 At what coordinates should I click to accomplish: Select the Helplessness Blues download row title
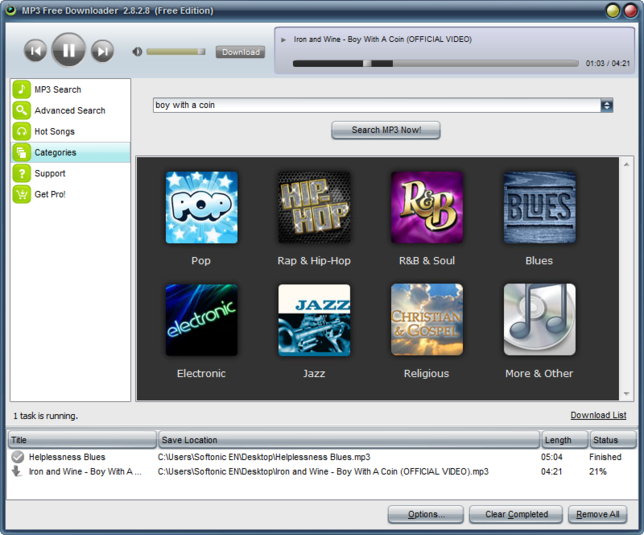(67, 457)
